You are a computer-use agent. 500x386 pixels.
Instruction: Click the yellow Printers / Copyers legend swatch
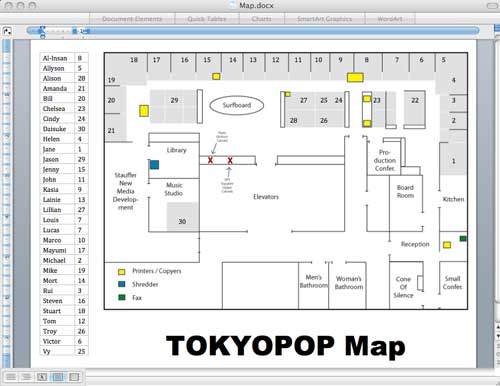pos(122,272)
